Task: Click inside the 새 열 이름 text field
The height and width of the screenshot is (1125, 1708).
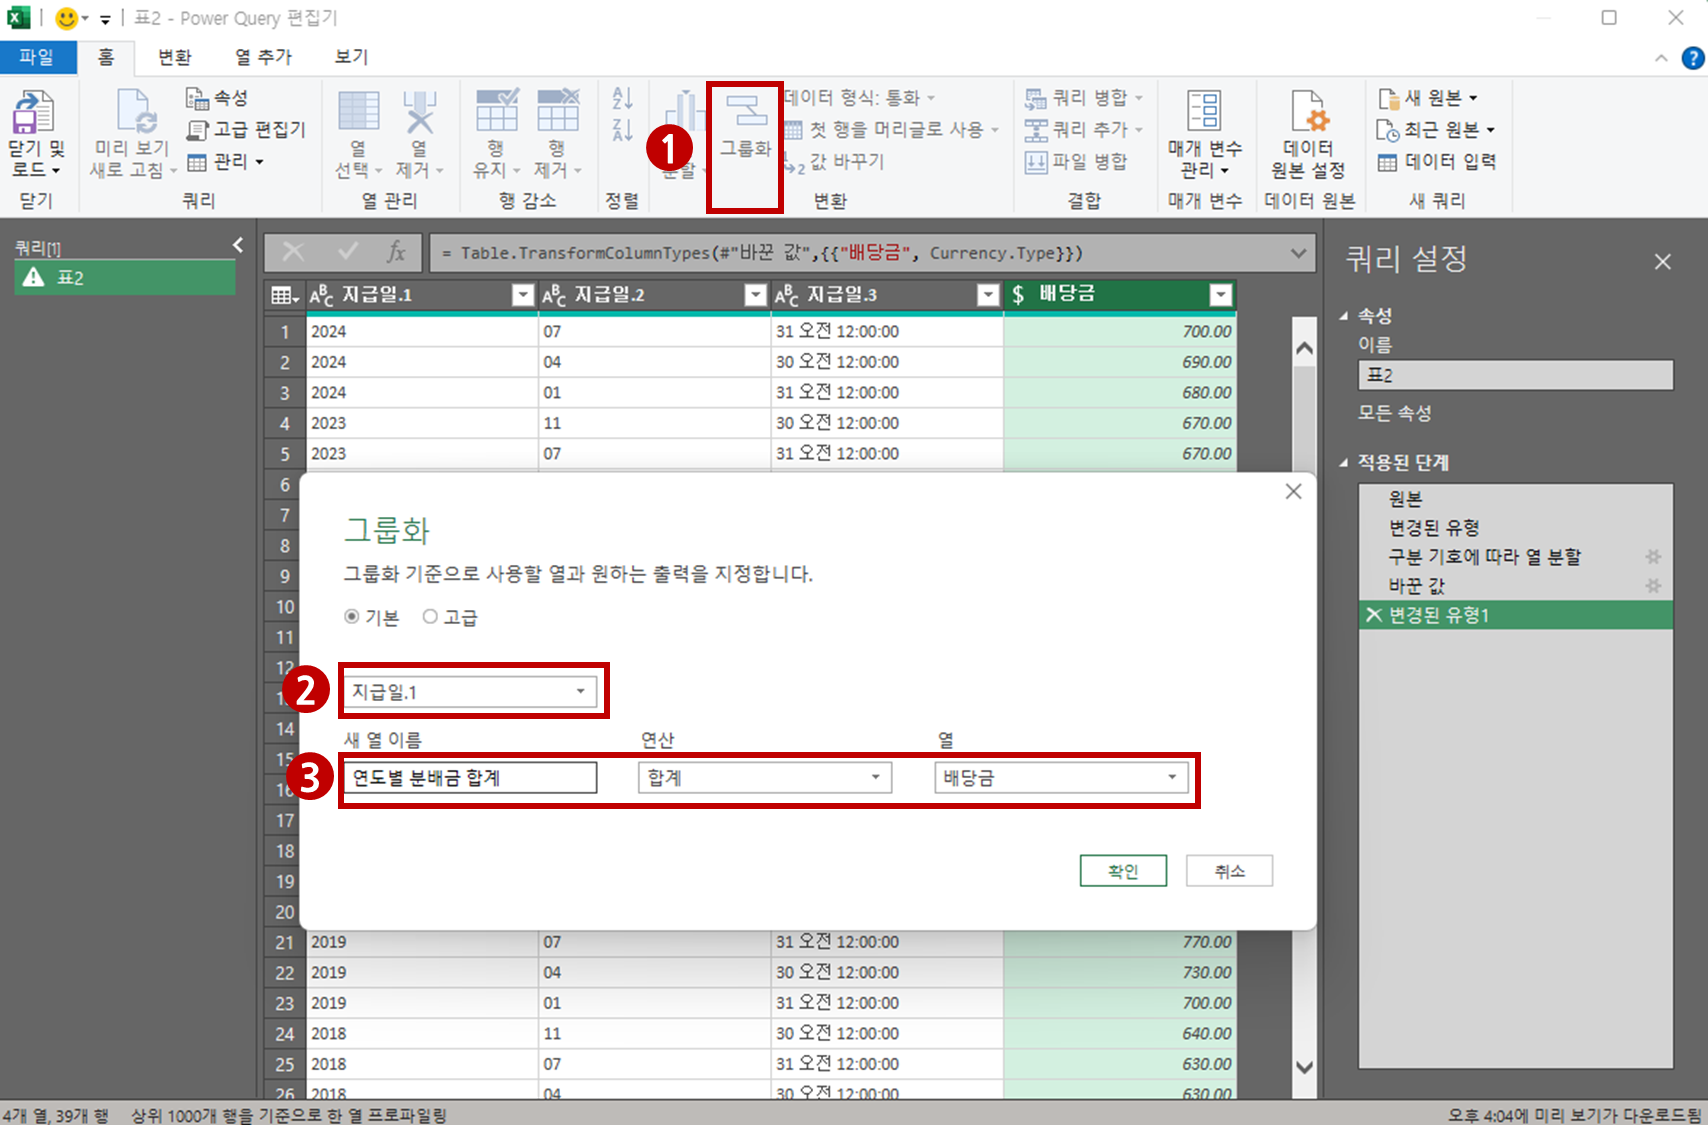Action: click(x=468, y=777)
